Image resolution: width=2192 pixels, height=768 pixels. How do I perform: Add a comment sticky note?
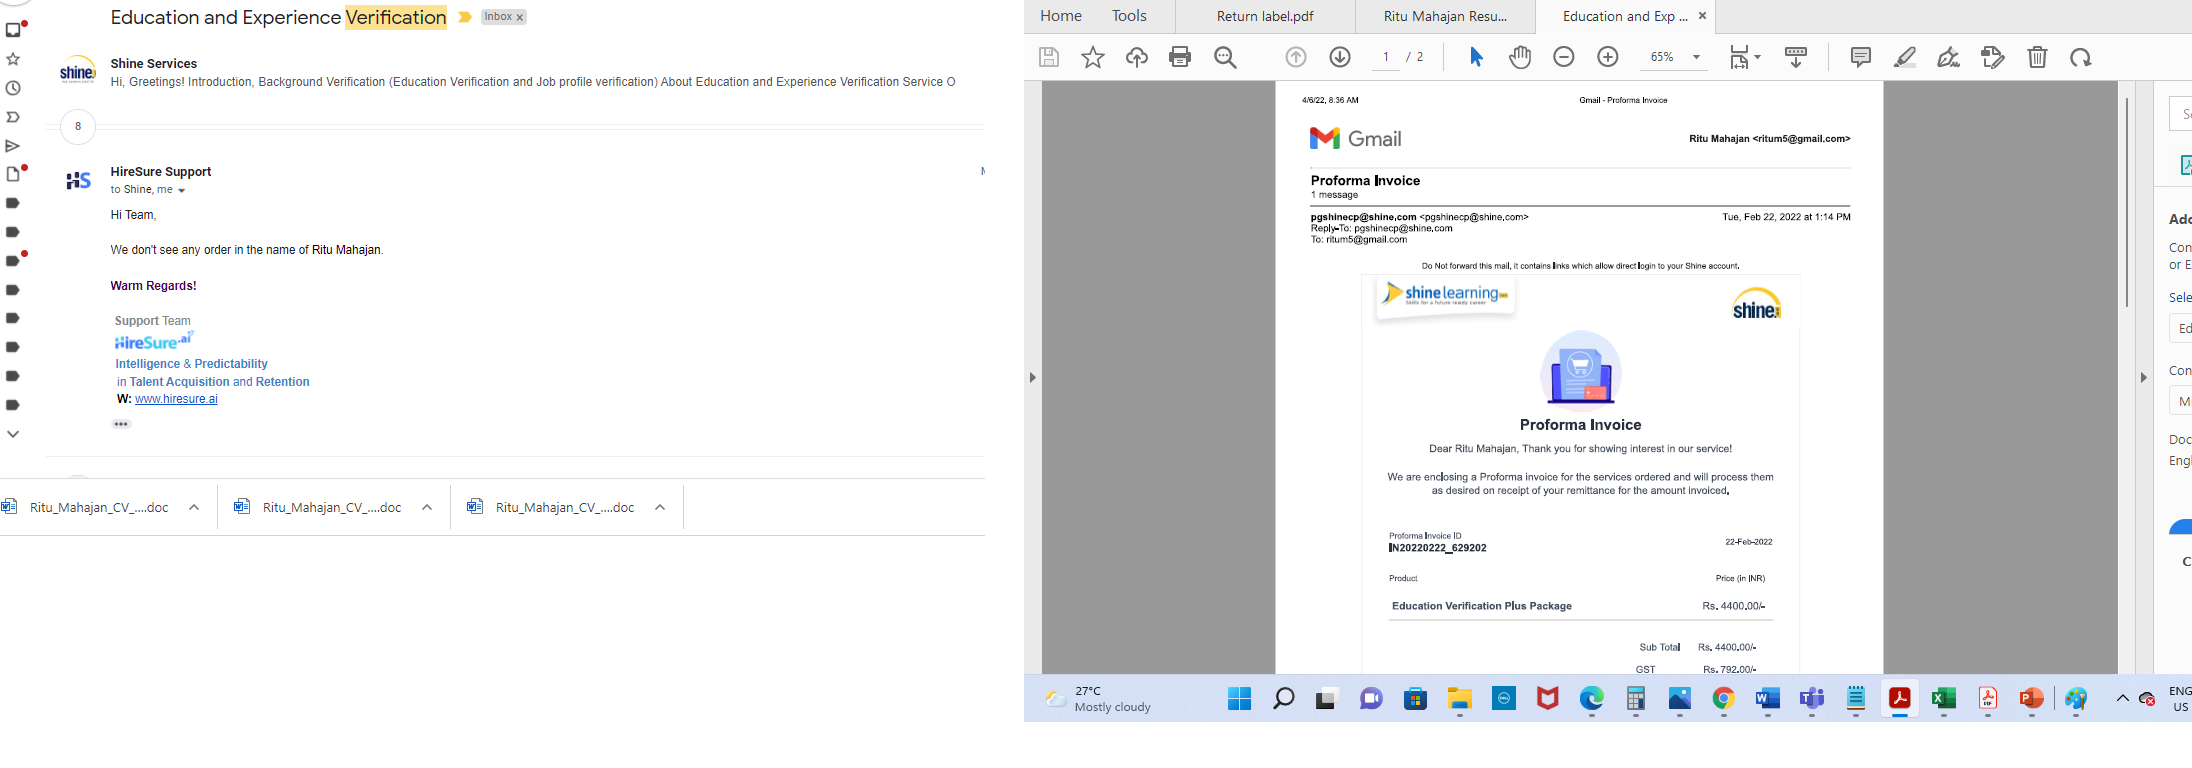(1860, 57)
